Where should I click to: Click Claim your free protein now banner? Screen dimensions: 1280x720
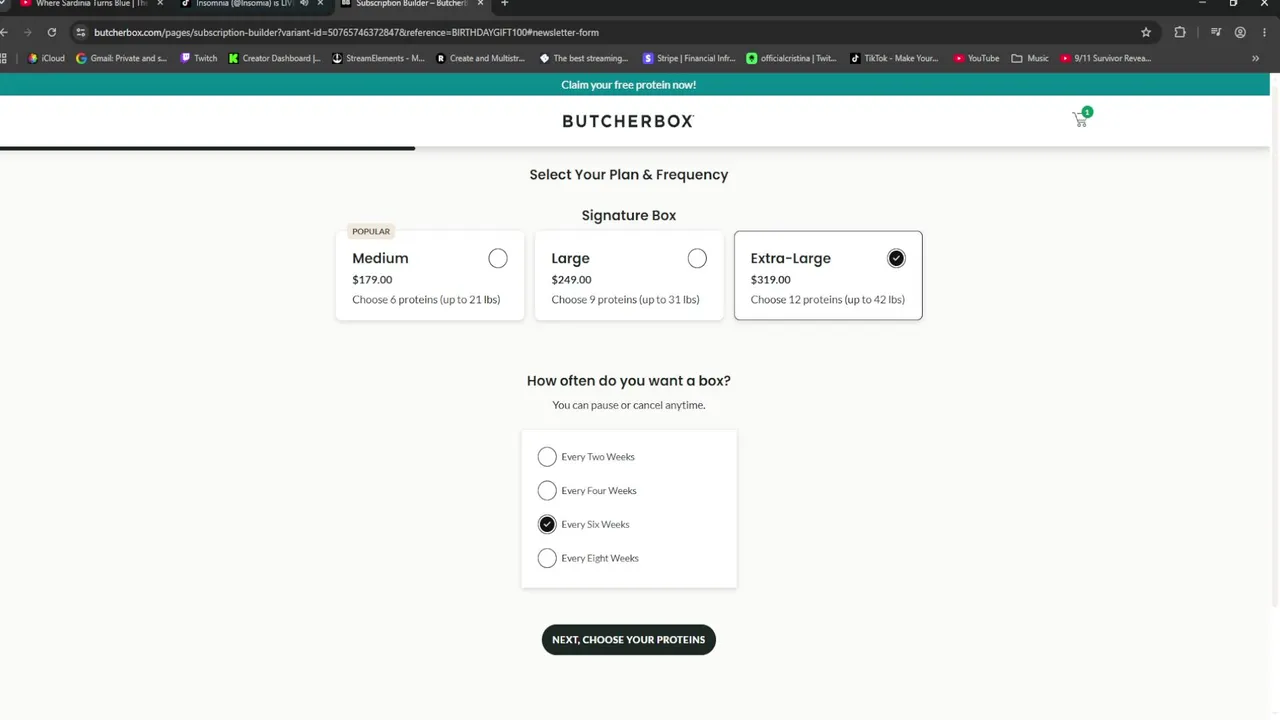(x=629, y=85)
